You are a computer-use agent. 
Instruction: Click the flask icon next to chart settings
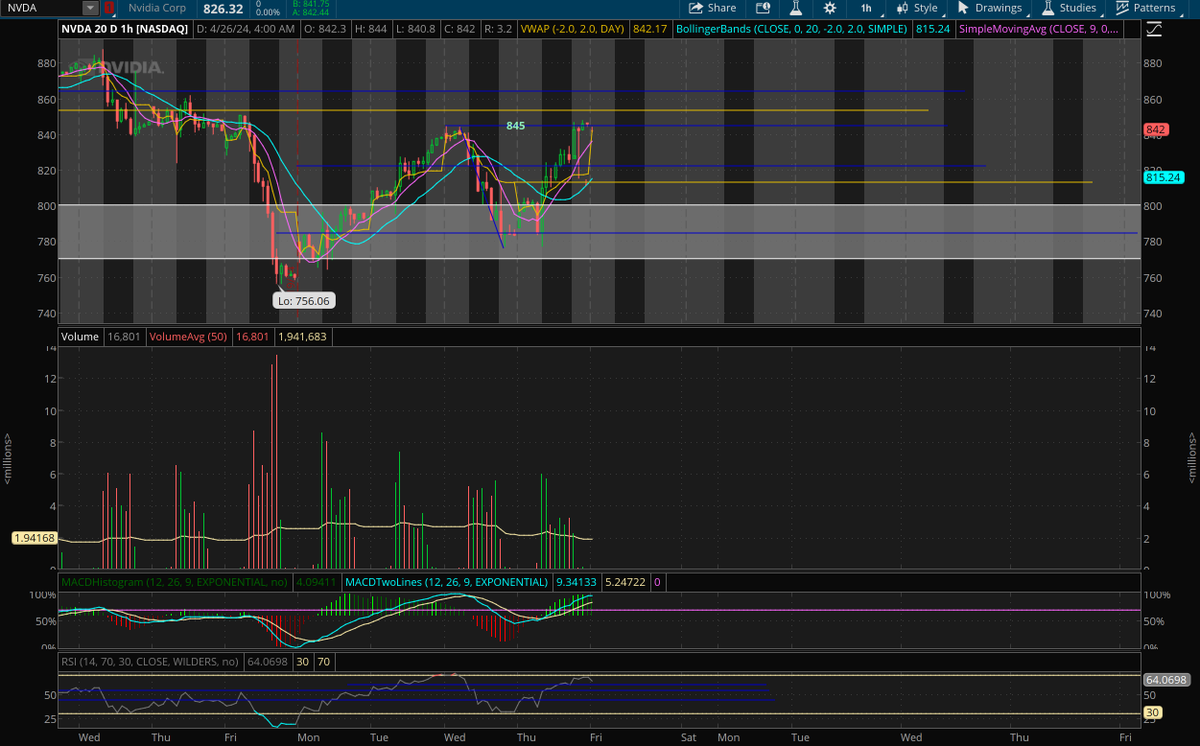pyautogui.click(x=796, y=8)
